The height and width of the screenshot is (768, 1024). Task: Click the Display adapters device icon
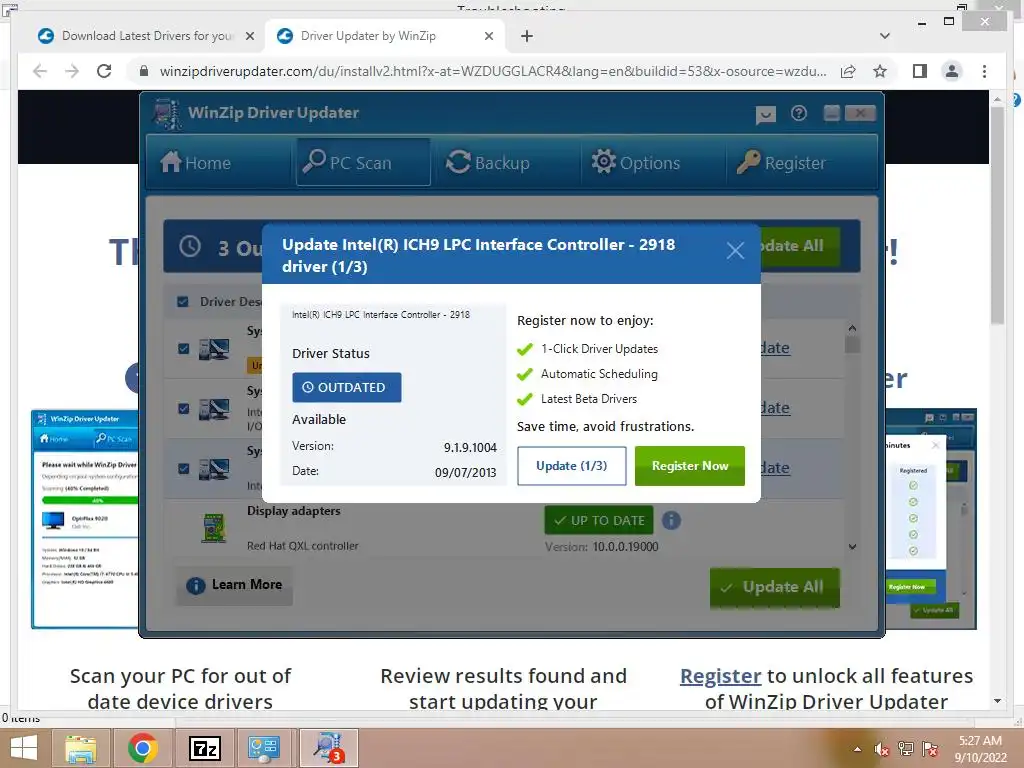(215, 528)
